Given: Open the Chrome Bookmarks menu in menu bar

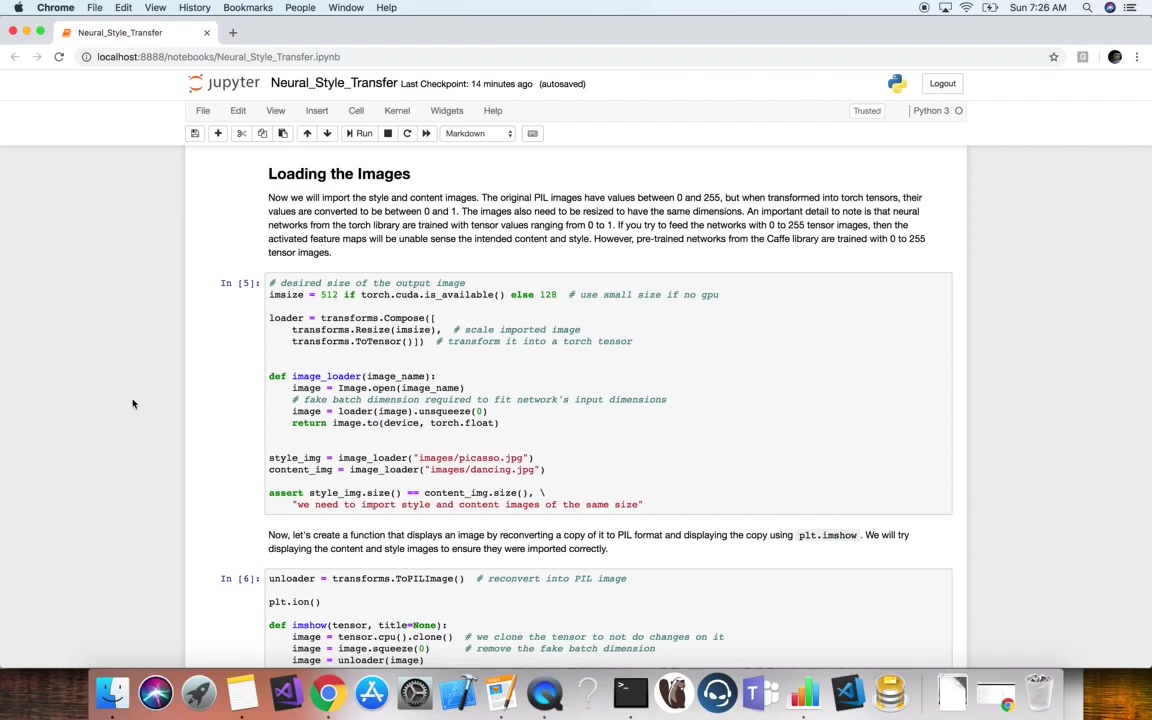Looking at the screenshot, I should 248,7.
